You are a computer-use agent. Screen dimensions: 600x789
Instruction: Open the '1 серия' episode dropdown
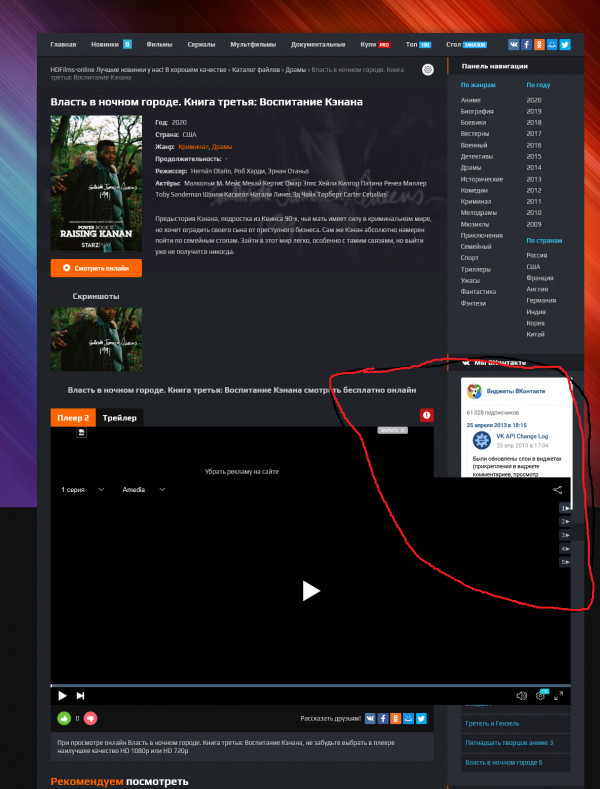tap(83, 490)
